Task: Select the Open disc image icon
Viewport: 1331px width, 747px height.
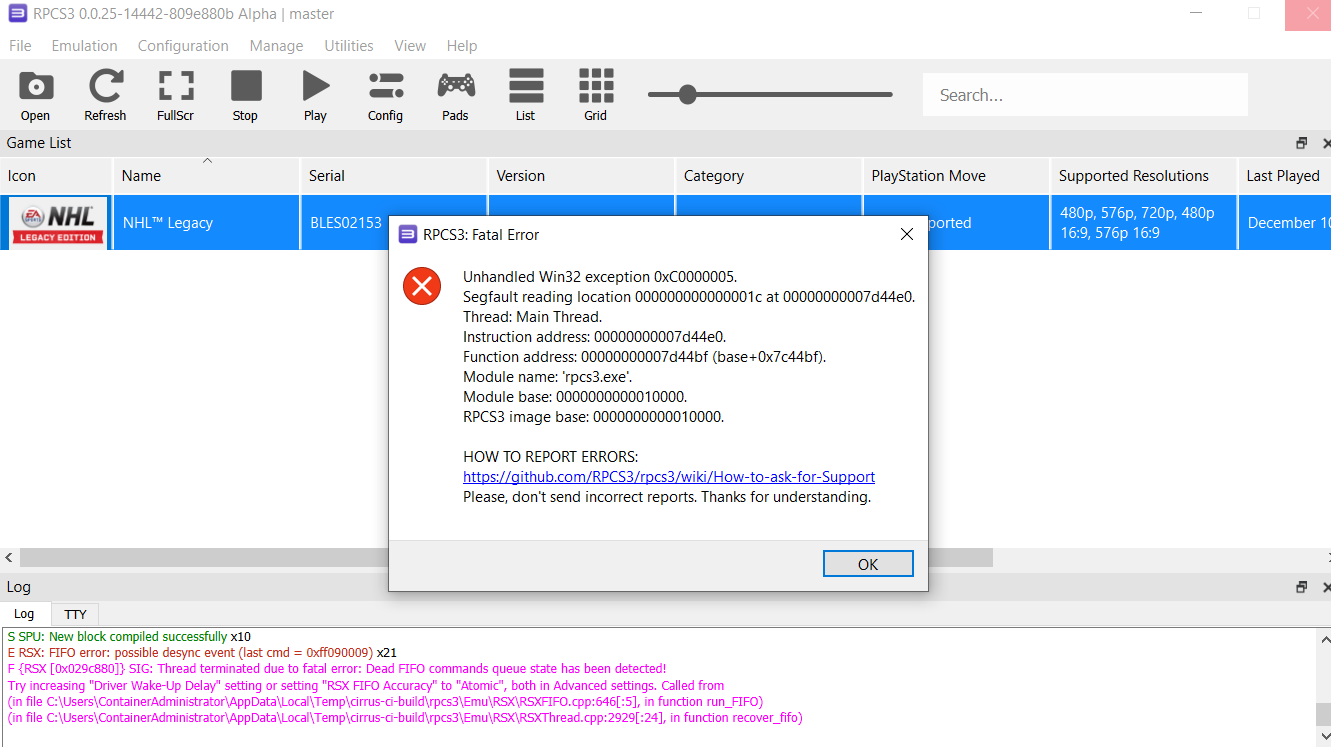Action: tap(35, 95)
